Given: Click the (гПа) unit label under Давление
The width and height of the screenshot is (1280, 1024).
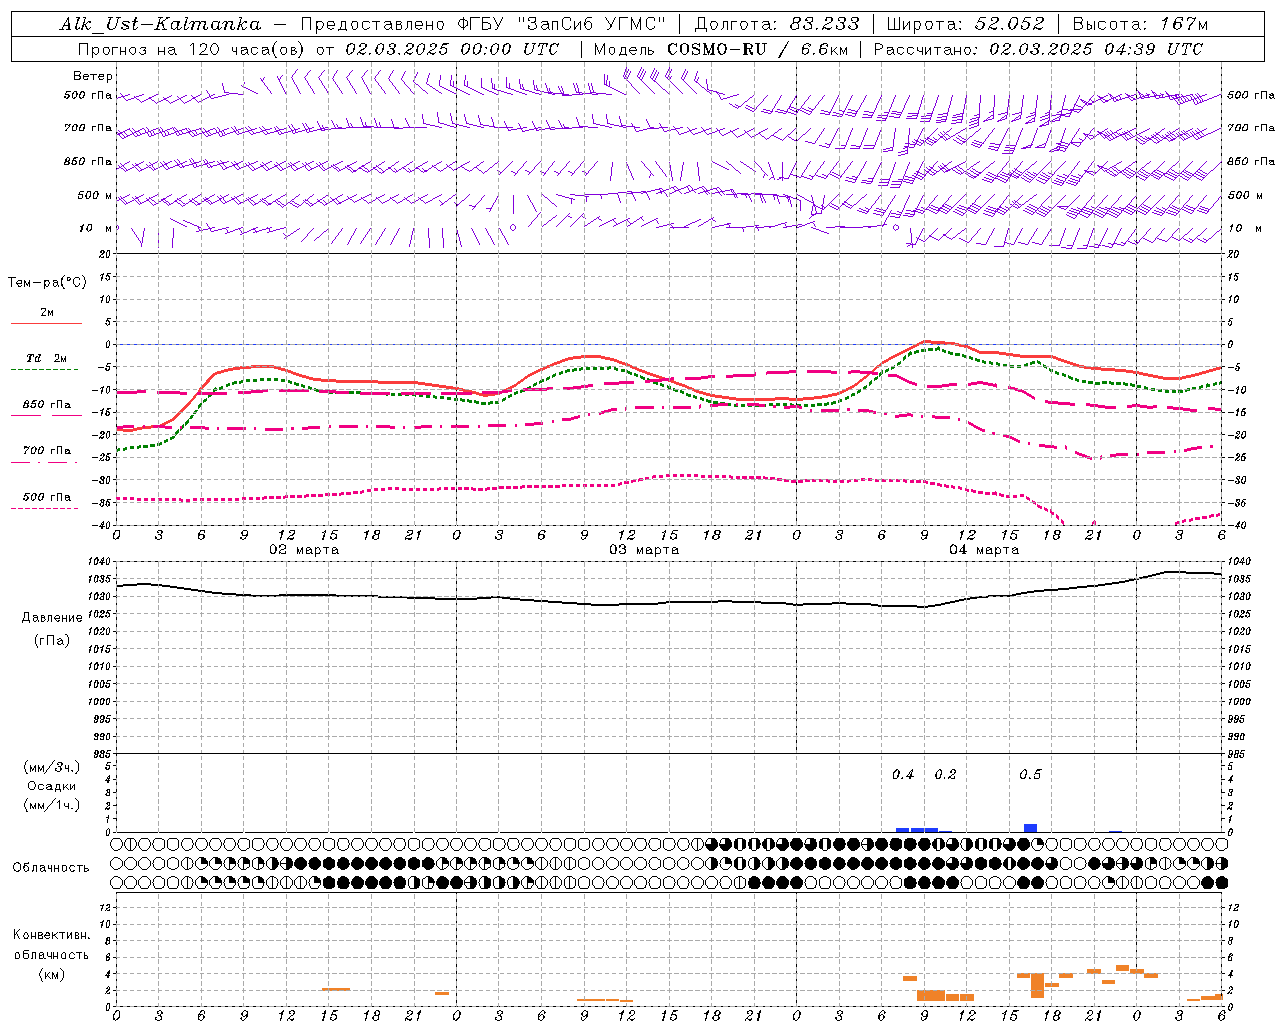Looking at the screenshot, I should [x=52, y=641].
